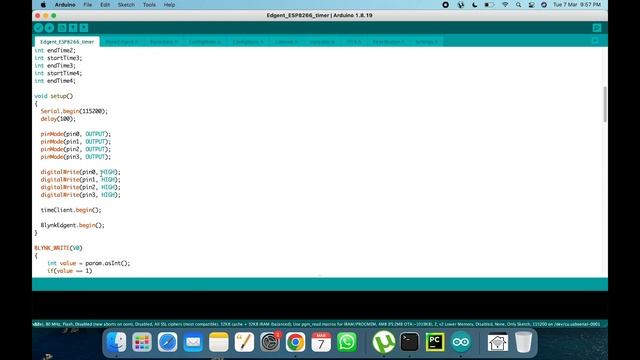Click the Open sketch toolbar icon

[x=73, y=28]
